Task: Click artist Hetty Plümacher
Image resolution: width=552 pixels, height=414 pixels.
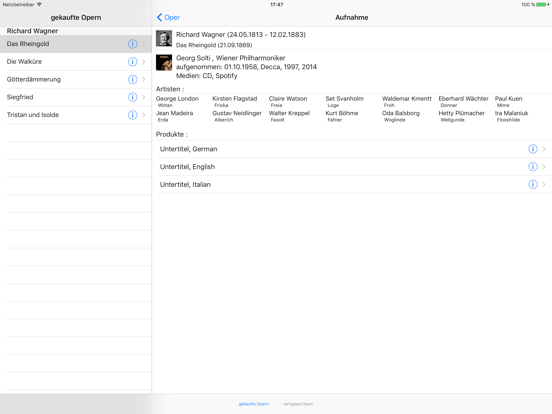Action: [x=461, y=113]
